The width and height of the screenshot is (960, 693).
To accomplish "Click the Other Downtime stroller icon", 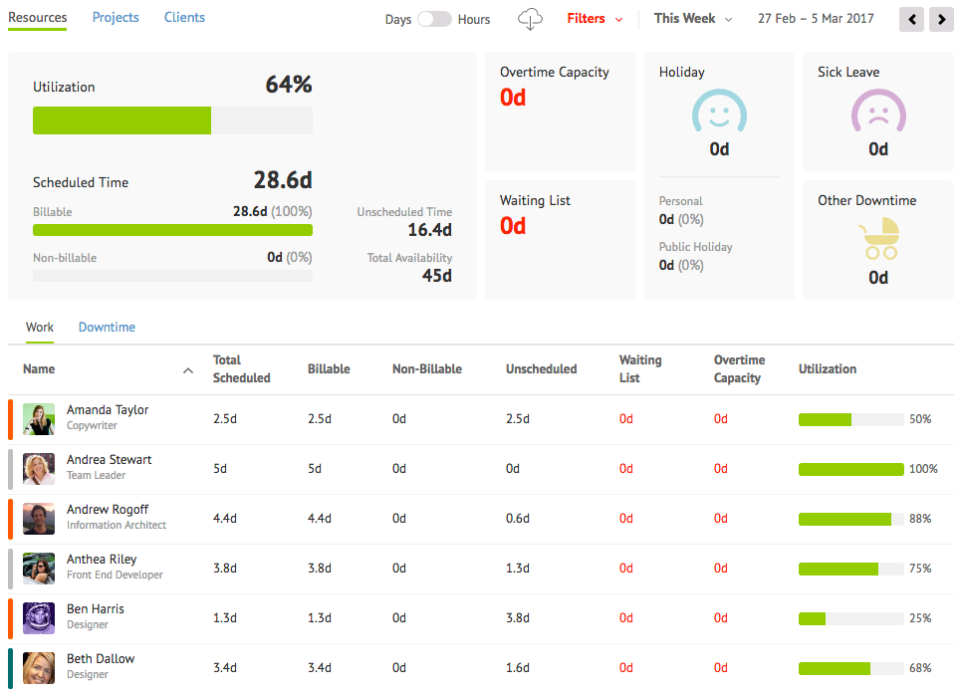I will pyautogui.click(x=878, y=240).
